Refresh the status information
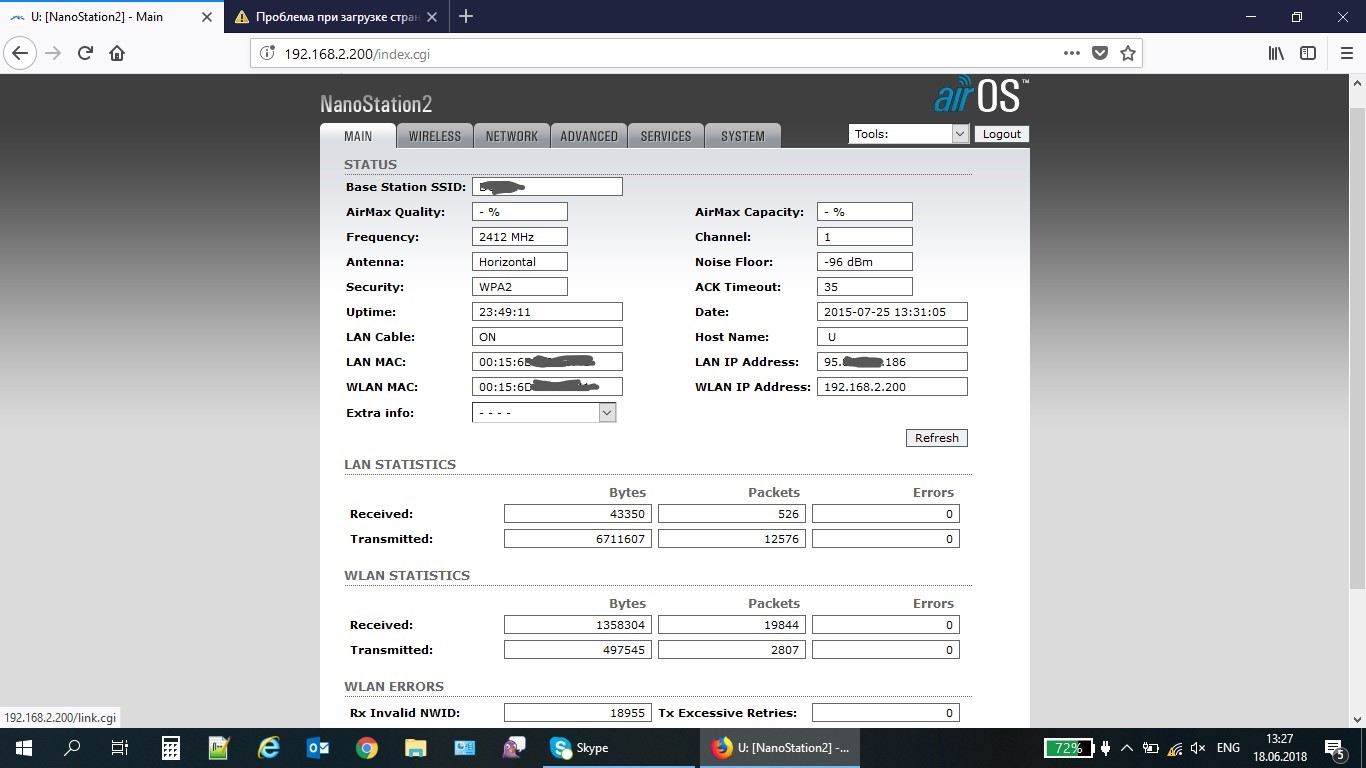This screenshot has width=1366, height=768. click(x=937, y=438)
